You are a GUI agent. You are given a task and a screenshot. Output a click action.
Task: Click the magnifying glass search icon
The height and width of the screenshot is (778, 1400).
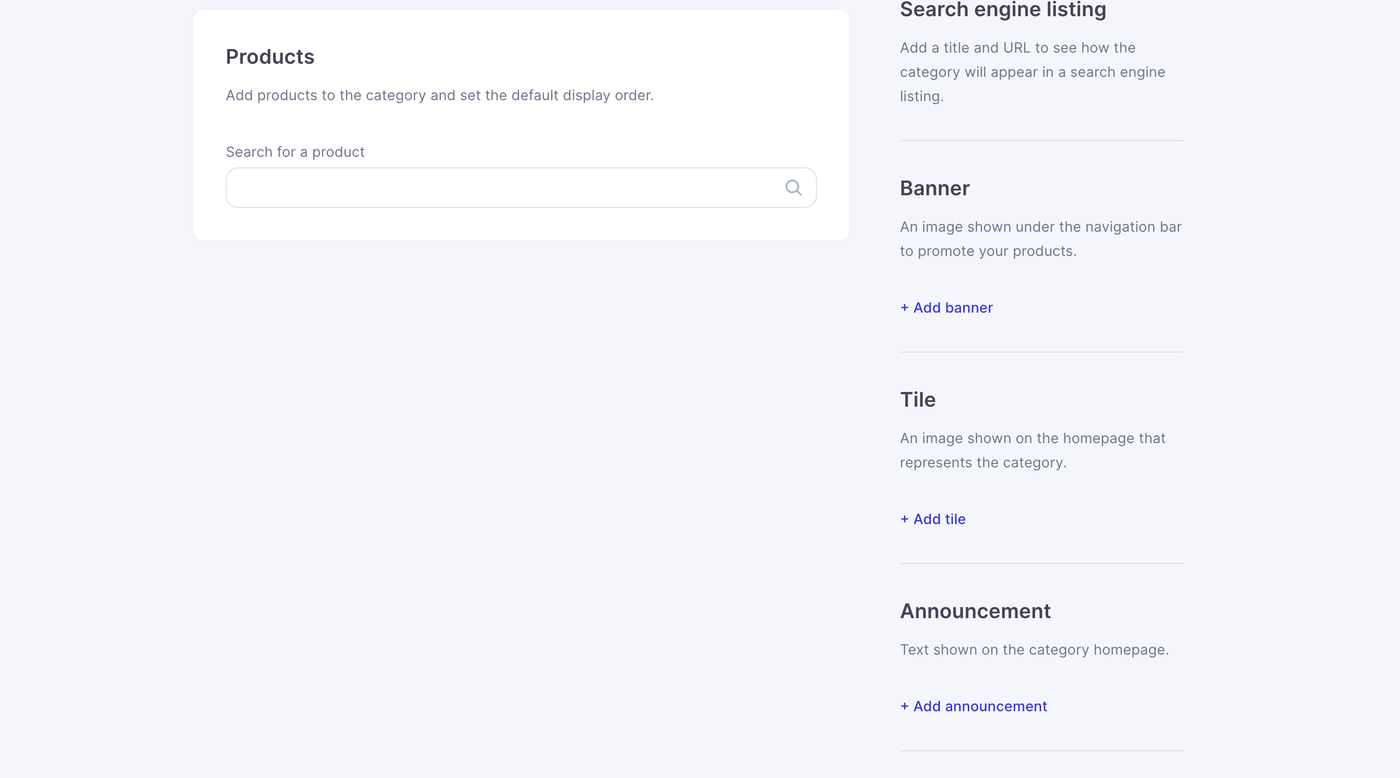coord(793,188)
